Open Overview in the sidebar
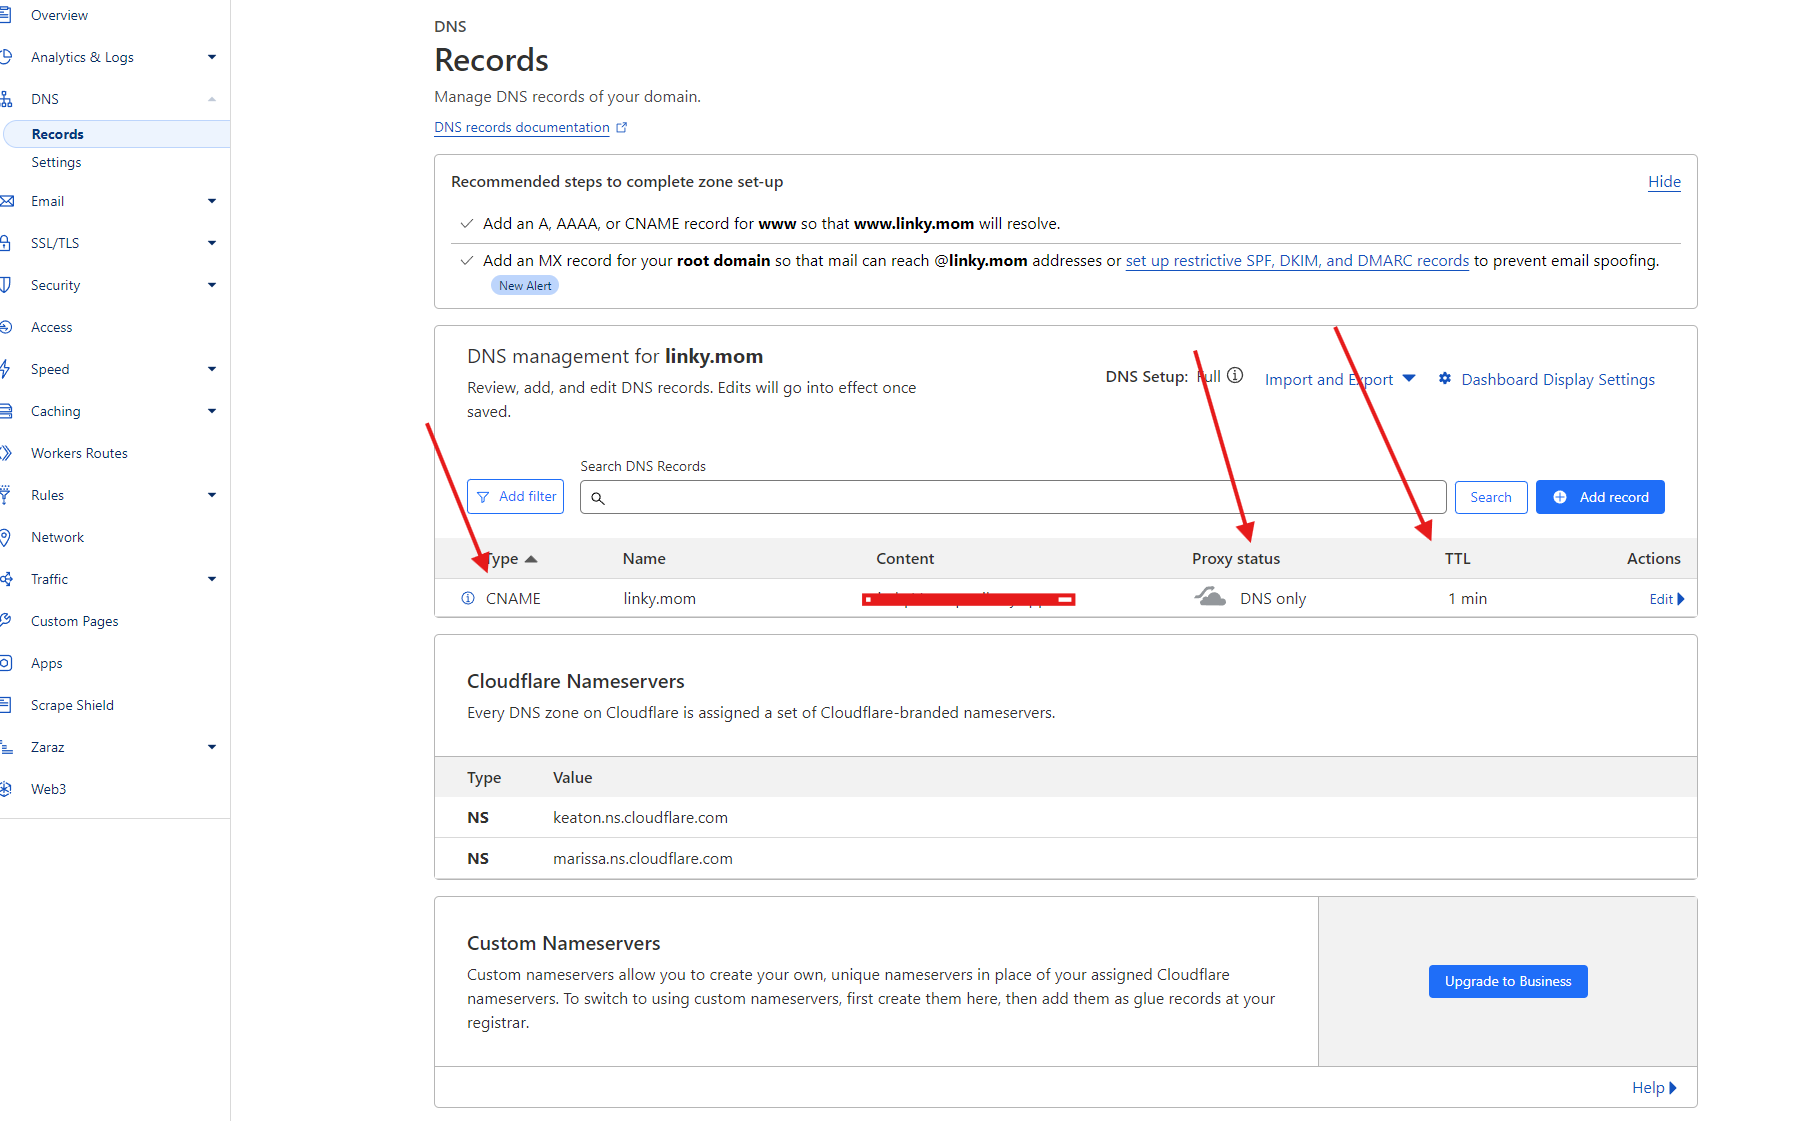The width and height of the screenshot is (1817, 1121). pyautogui.click(x=59, y=15)
